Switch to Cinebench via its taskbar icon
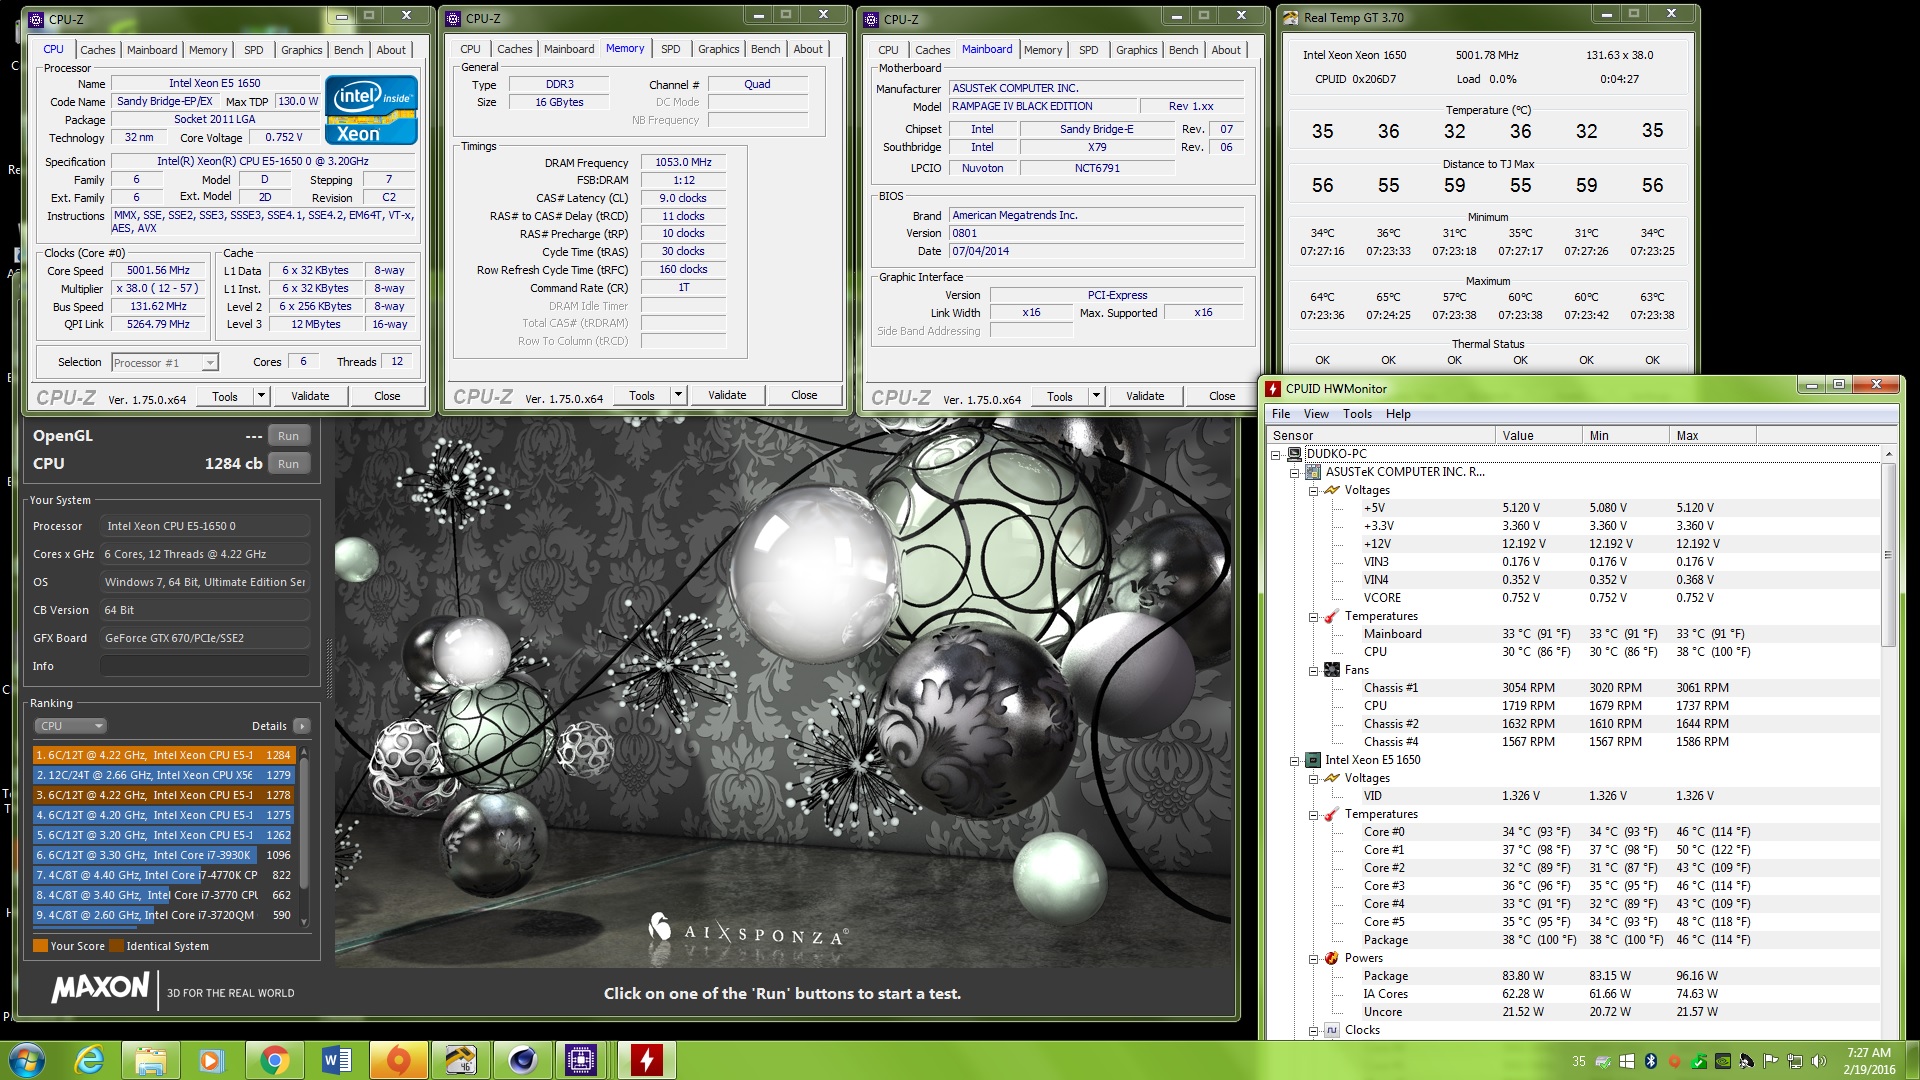Image resolution: width=1920 pixels, height=1080 pixels. (x=522, y=1060)
